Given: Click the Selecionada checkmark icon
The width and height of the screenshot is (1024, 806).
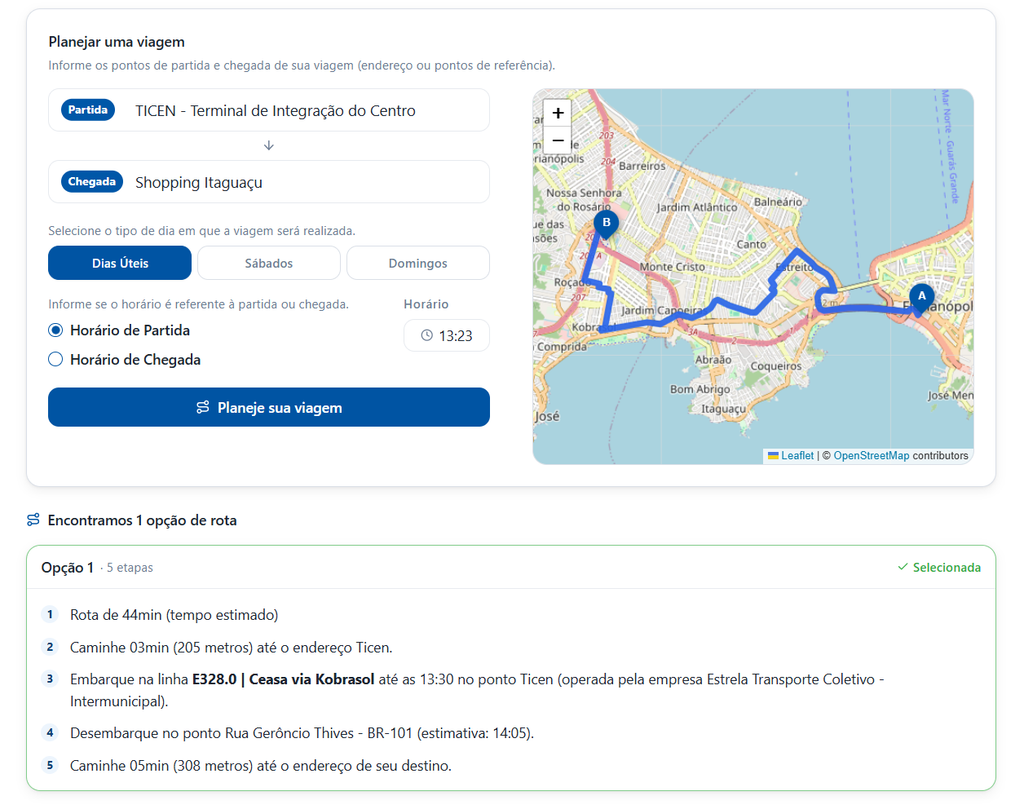Looking at the screenshot, I should 903,567.
